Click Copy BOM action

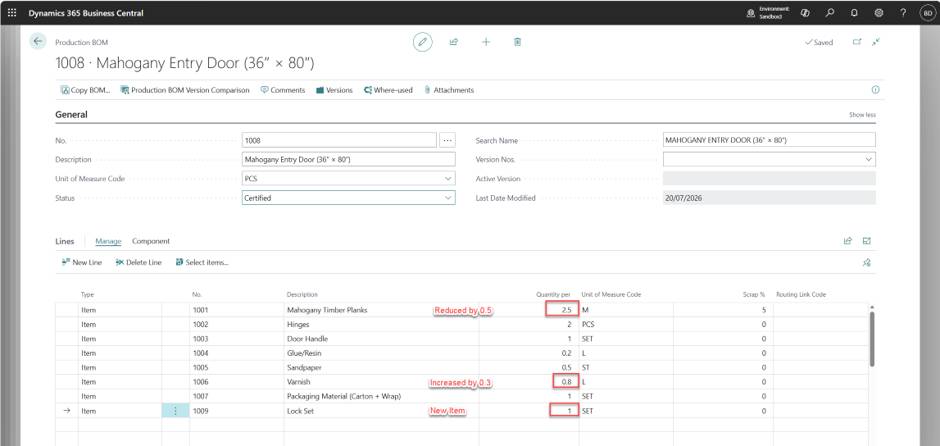coord(86,90)
